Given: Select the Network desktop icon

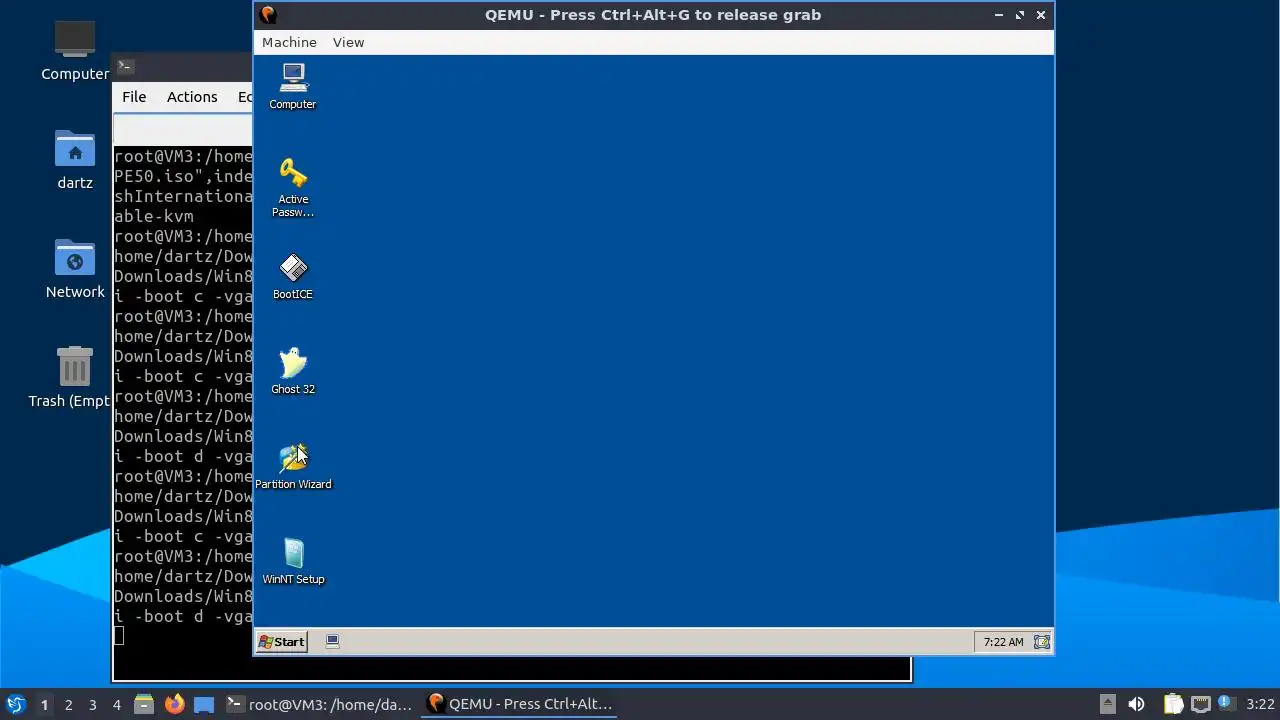Looking at the screenshot, I should 75,269.
